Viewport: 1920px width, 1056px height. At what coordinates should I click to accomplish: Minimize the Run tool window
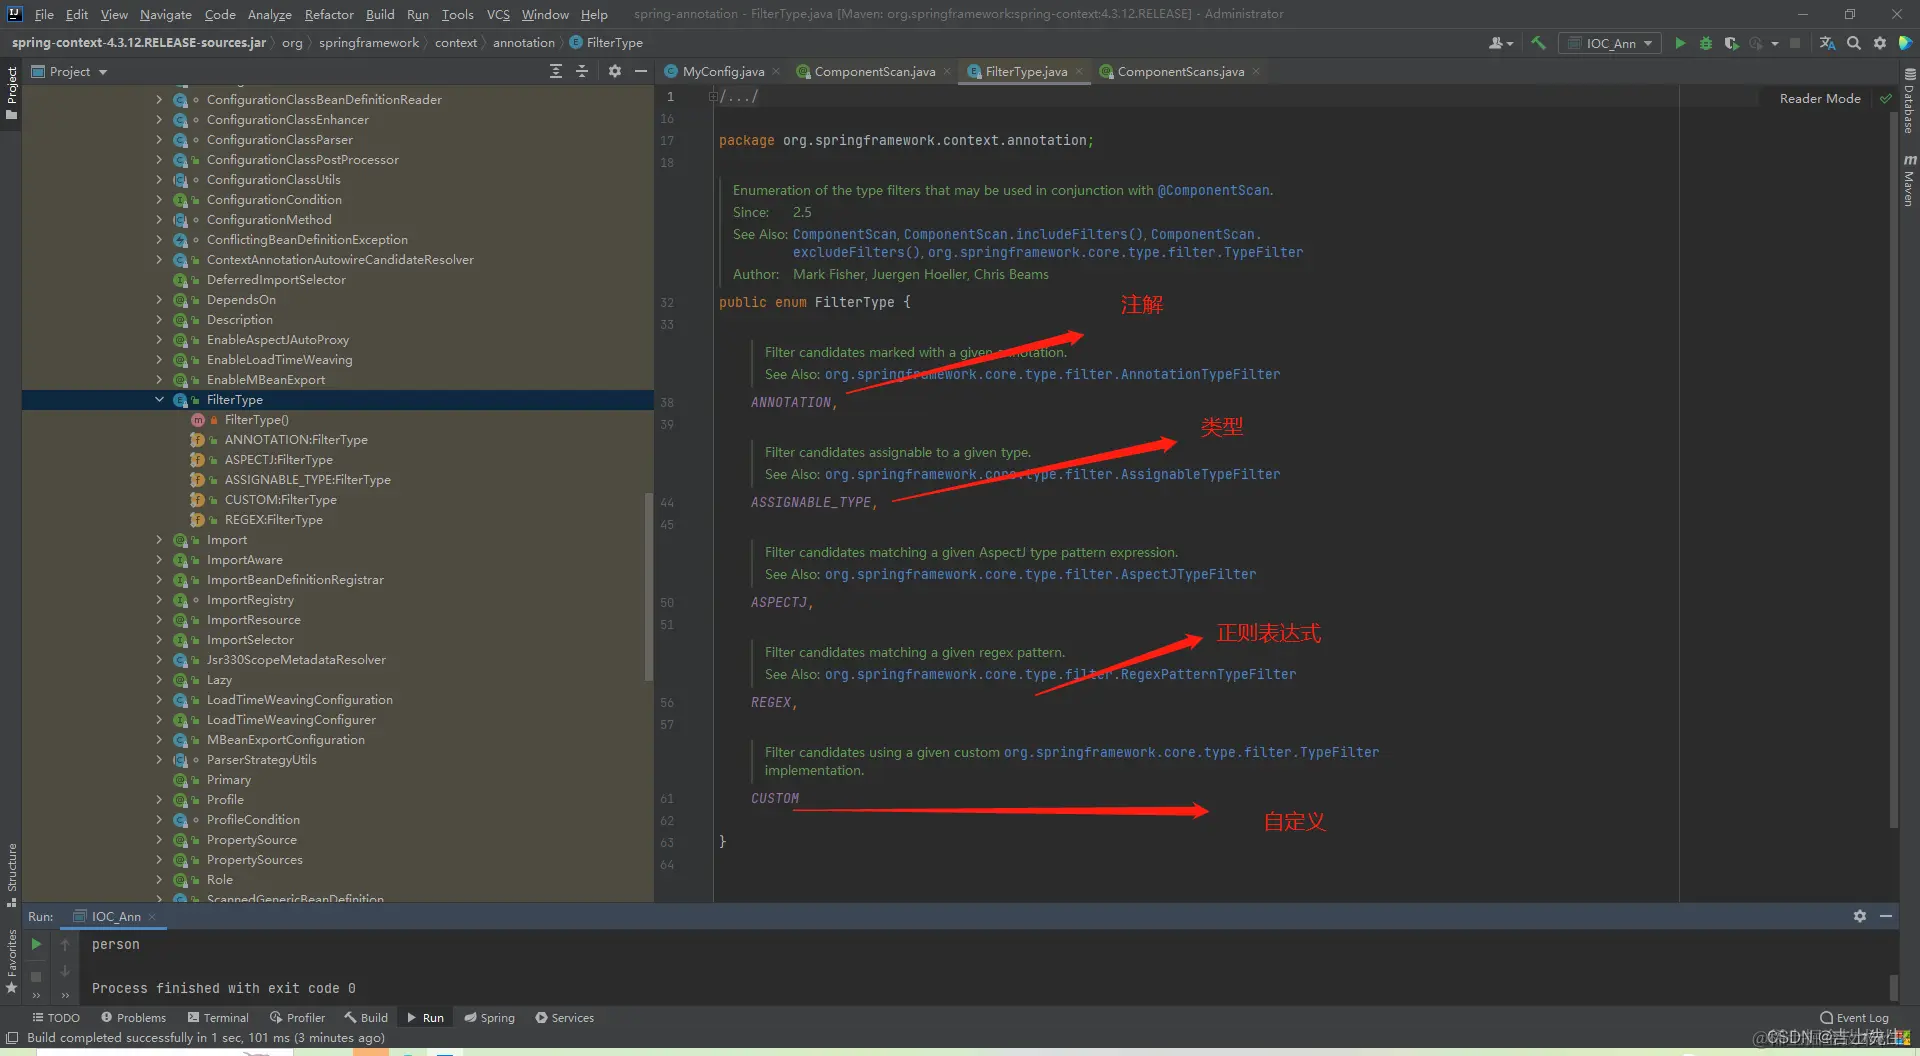point(1886,916)
